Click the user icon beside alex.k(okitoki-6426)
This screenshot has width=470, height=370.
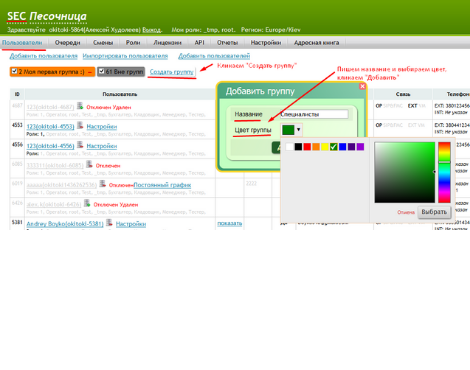point(87,203)
